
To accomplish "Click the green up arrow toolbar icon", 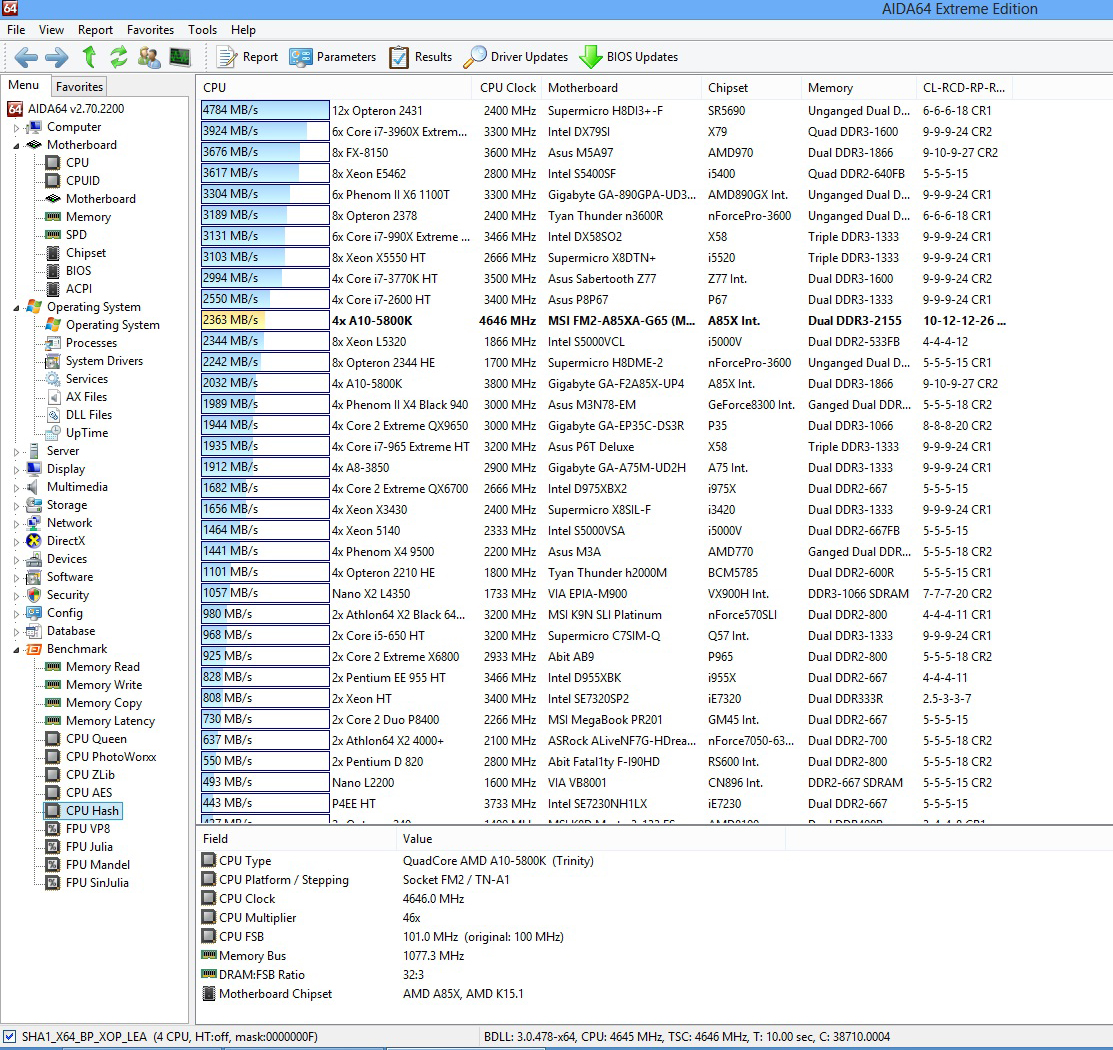I will pos(89,57).
